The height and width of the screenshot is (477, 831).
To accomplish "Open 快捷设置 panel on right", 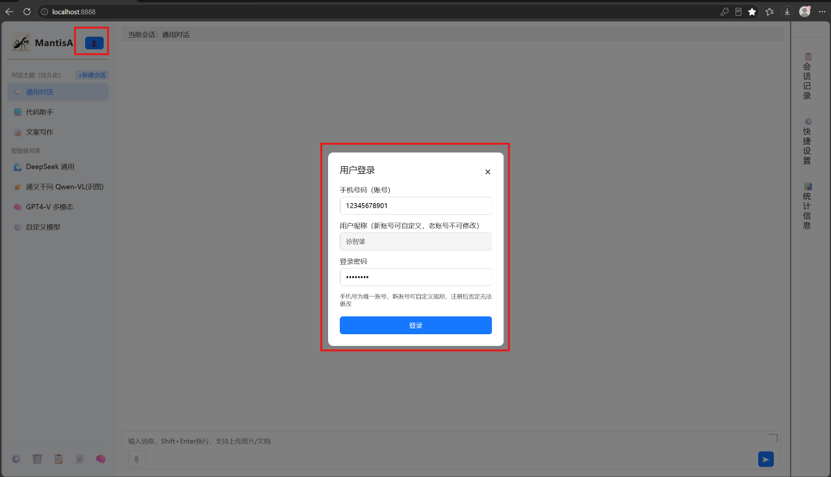I will tap(807, 142).
